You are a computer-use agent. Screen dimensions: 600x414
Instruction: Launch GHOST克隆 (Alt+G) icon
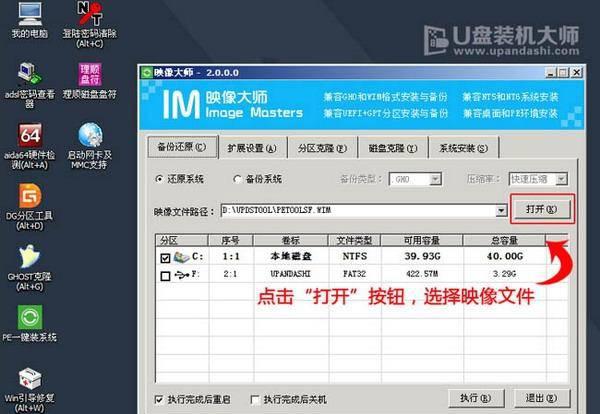click(29, 268)
